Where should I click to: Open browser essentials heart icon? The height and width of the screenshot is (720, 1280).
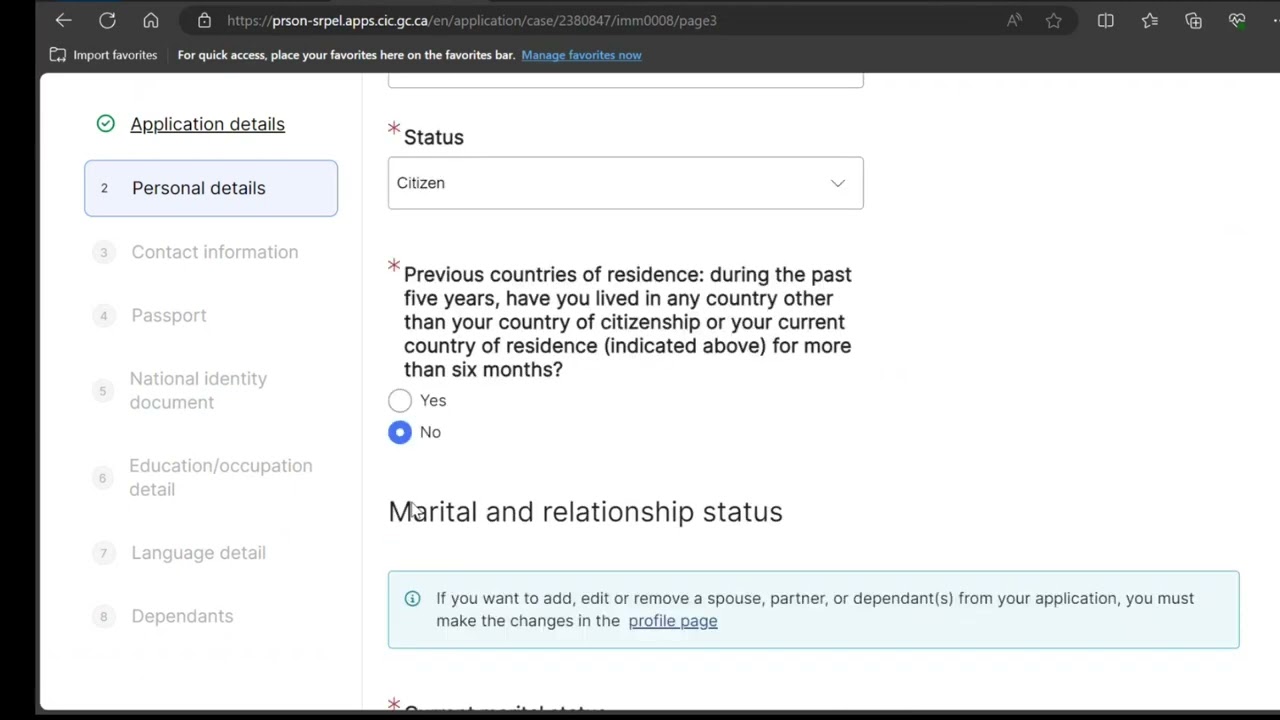click(1238, 20)
